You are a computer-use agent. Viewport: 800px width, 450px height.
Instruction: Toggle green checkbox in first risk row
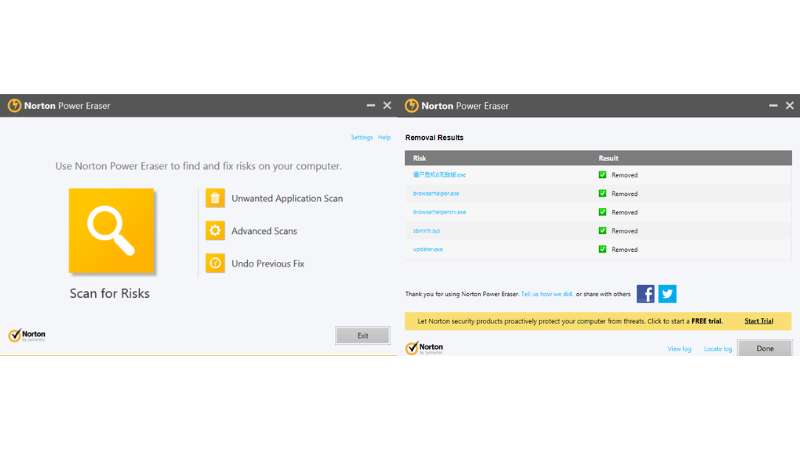[603, 174]
